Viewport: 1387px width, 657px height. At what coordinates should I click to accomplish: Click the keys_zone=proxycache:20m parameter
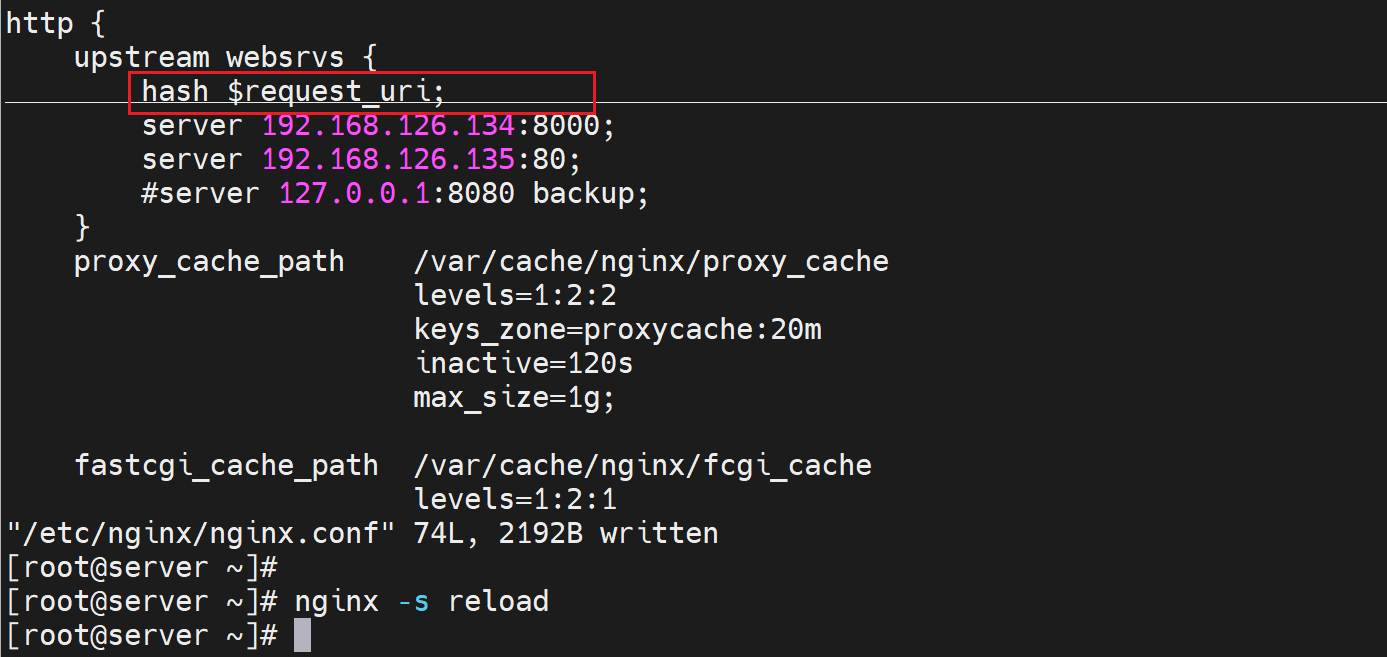coord(617,330)
